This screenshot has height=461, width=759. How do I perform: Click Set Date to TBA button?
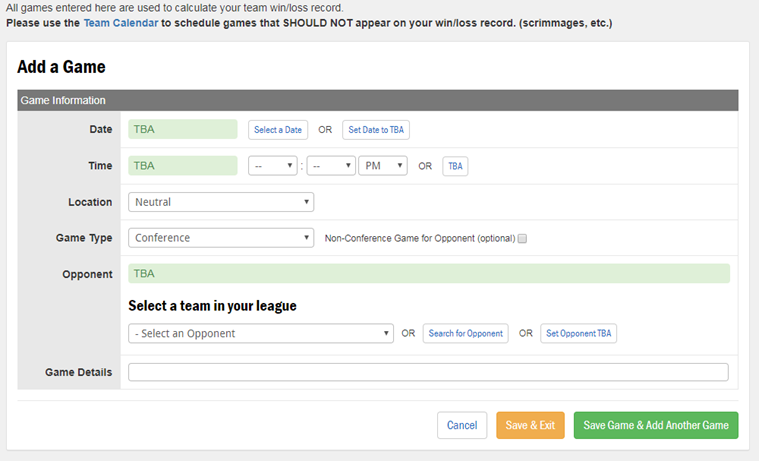(x=376, y=130)
